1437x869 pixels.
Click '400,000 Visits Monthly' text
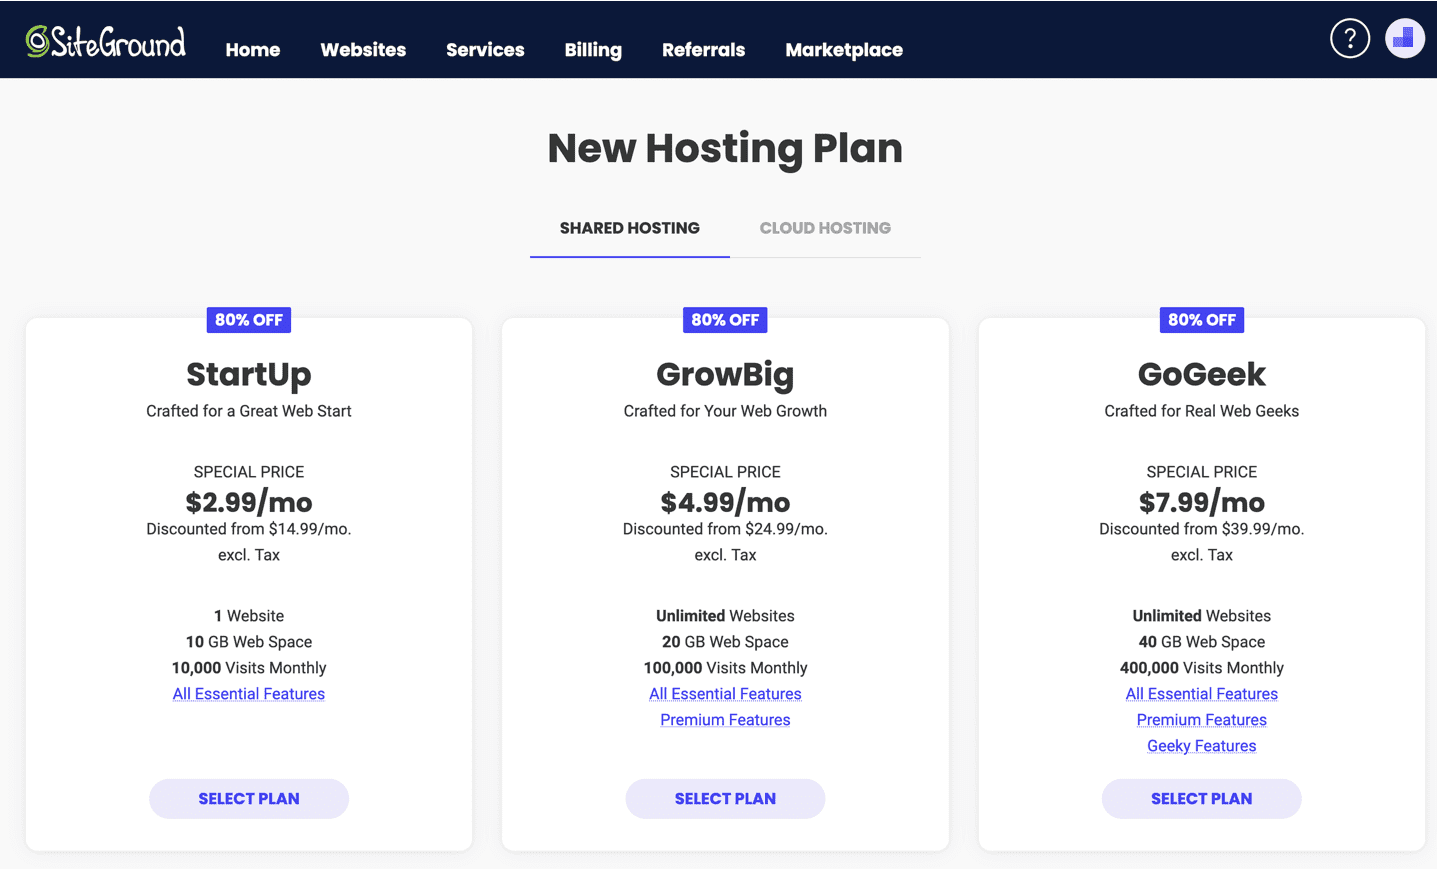click(x=1202, y=668)
